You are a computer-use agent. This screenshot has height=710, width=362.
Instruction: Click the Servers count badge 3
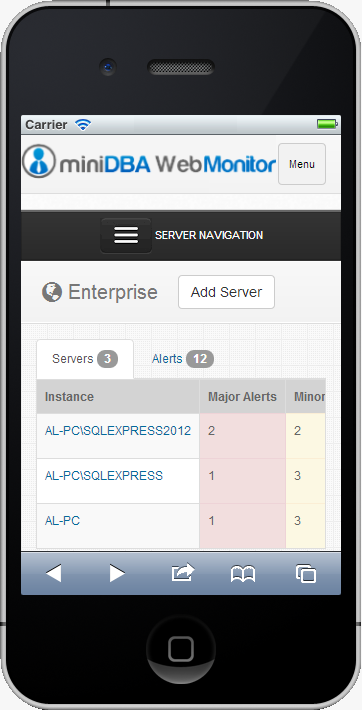[107, 359]
